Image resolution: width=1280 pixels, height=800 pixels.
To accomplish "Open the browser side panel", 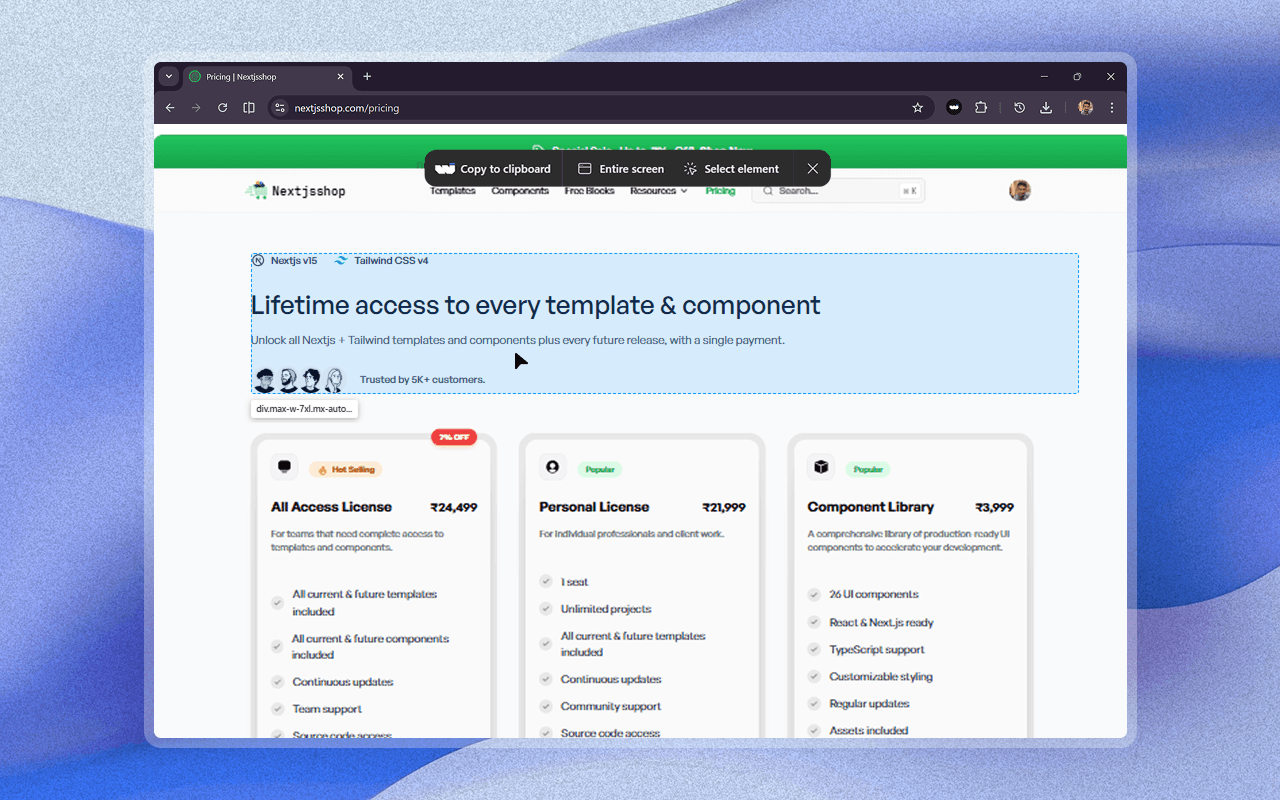I will click(249, 108).
